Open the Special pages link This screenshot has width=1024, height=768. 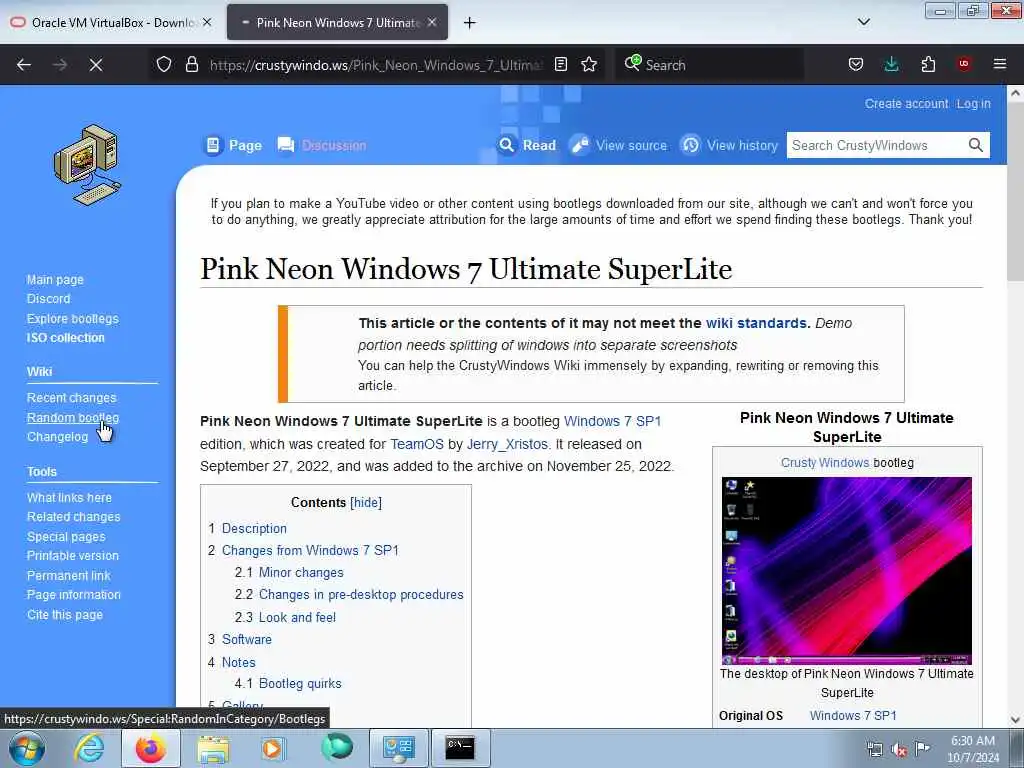click(66, 537)
